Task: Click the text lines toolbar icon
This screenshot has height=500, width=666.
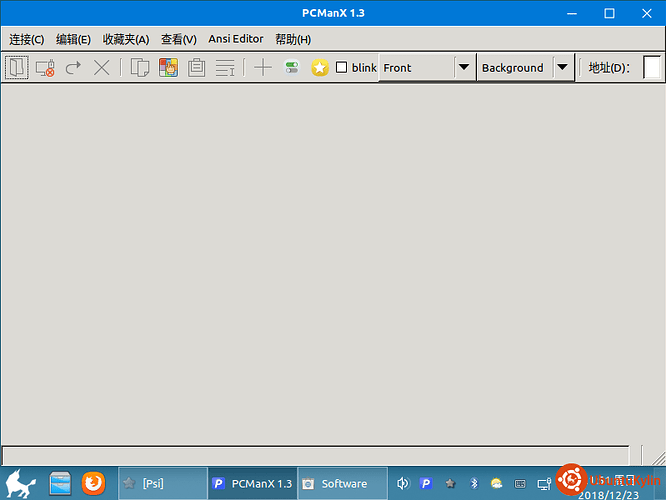Action: click(225, 68)
